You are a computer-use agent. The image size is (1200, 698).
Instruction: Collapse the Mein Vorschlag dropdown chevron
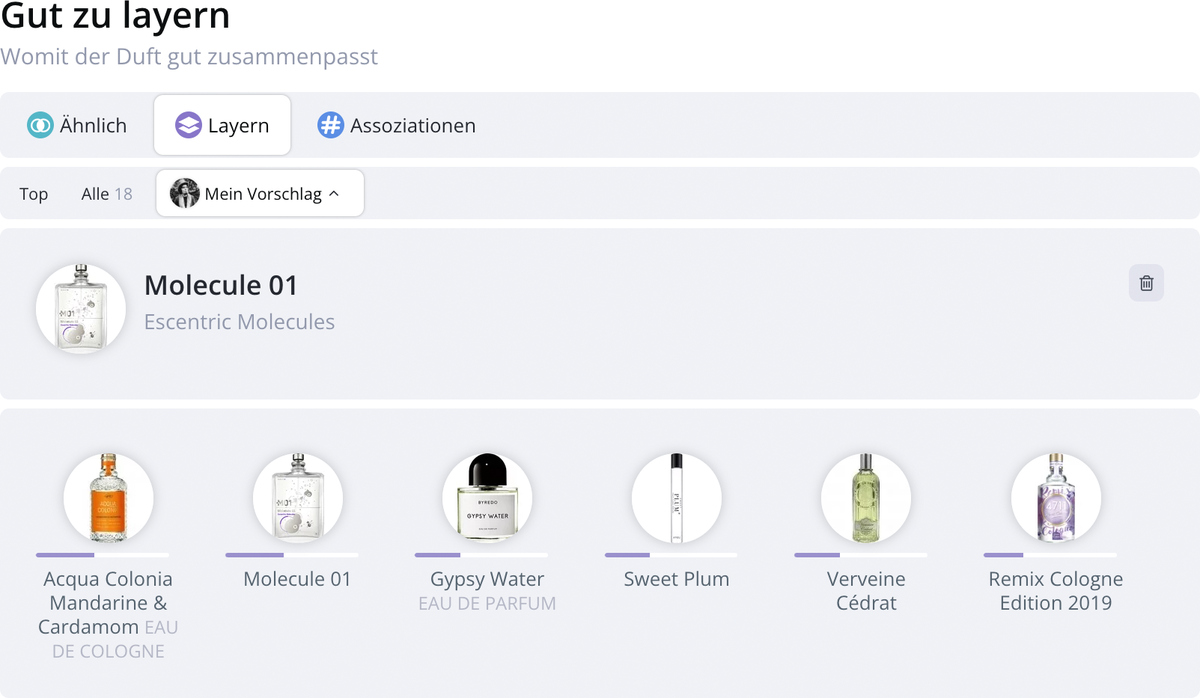[x=334, y=194]
